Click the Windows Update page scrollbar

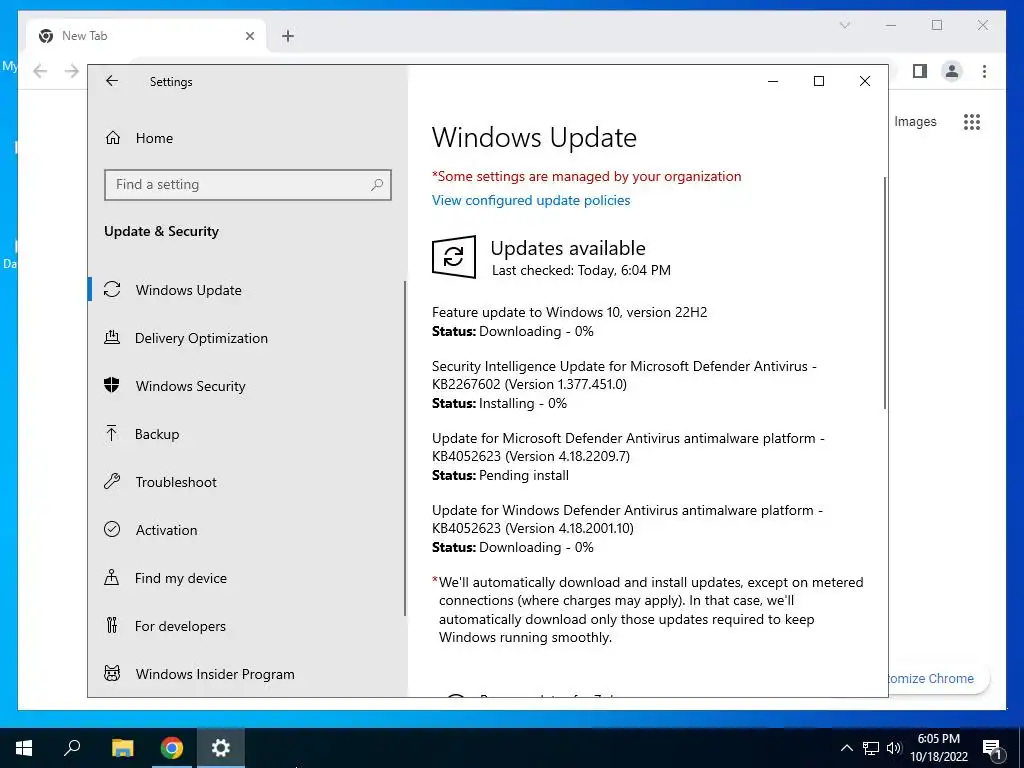[x=885, y=293]
